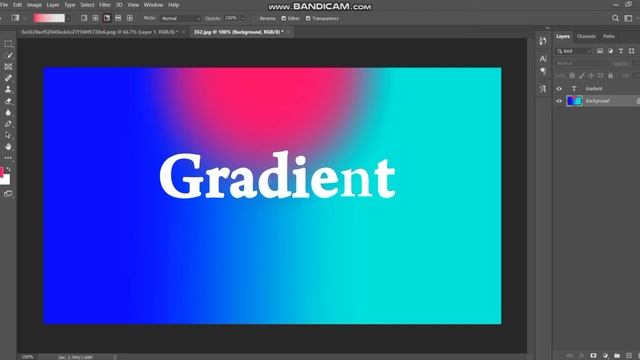Toggle lock image pixels brush
This screenshot has height=360, width=640.
pyautogui.click(x=581, y=76)
